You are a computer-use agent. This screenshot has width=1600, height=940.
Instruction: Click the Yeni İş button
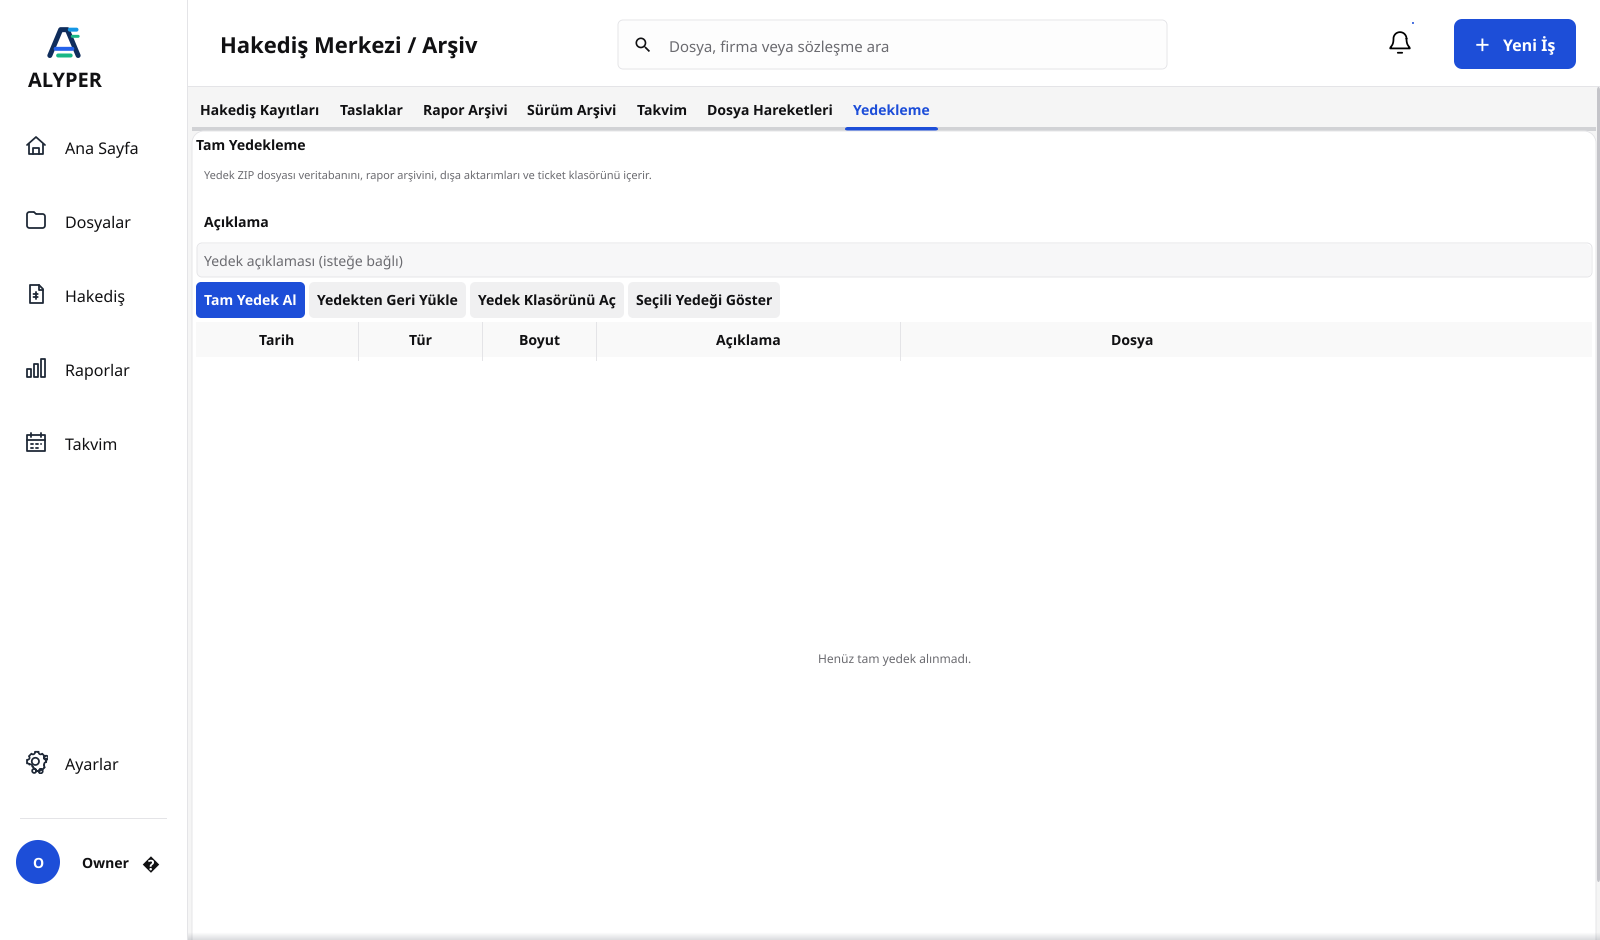(1515, 44)
